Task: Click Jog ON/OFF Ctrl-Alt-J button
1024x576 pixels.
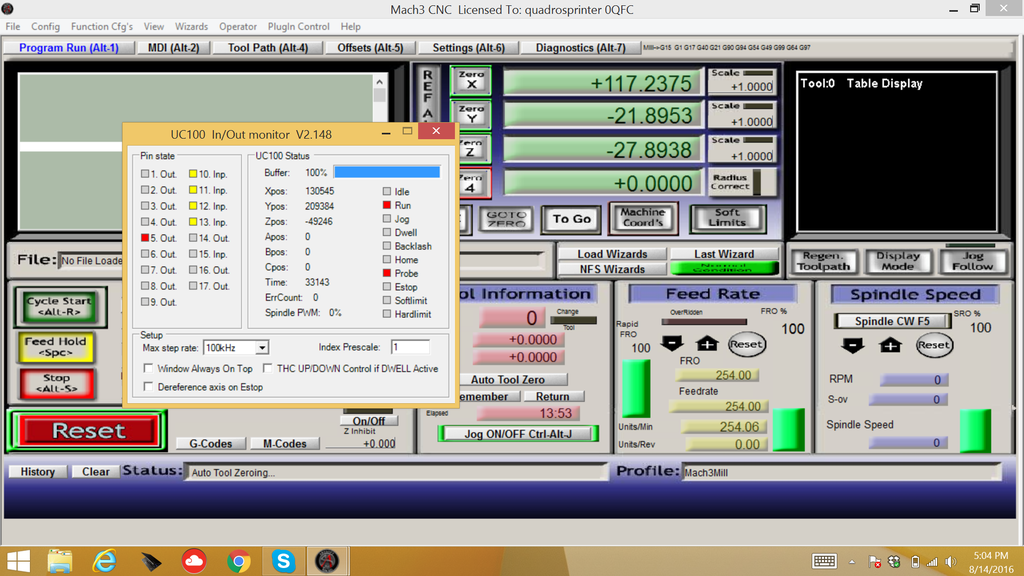Action: 518,434
